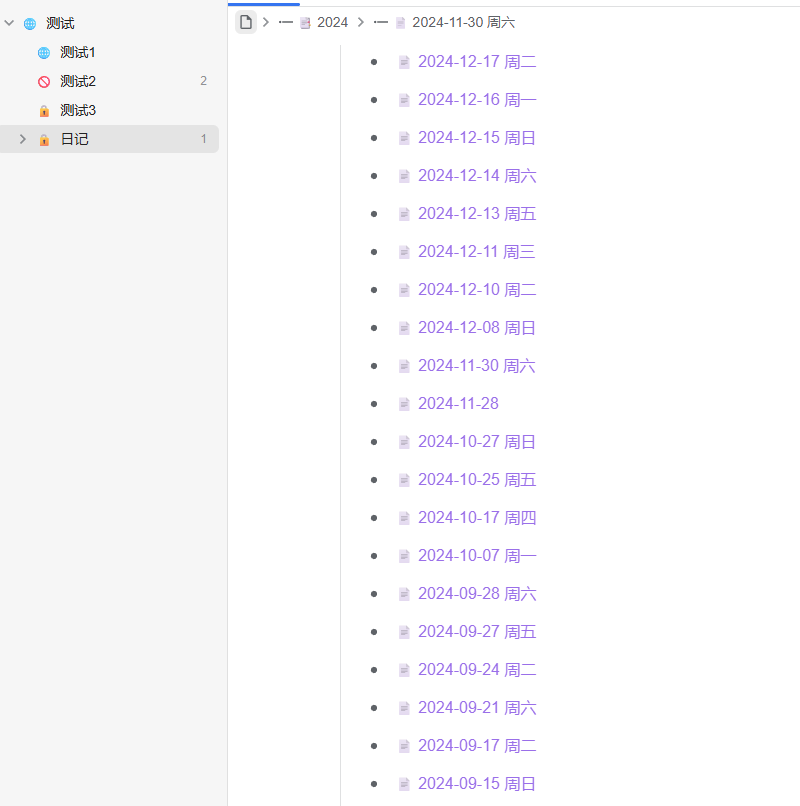This screenshot has width=800, height=806.
Task: Click the doc icon next to 2024-10-27 周日
Action: [404, 442]
